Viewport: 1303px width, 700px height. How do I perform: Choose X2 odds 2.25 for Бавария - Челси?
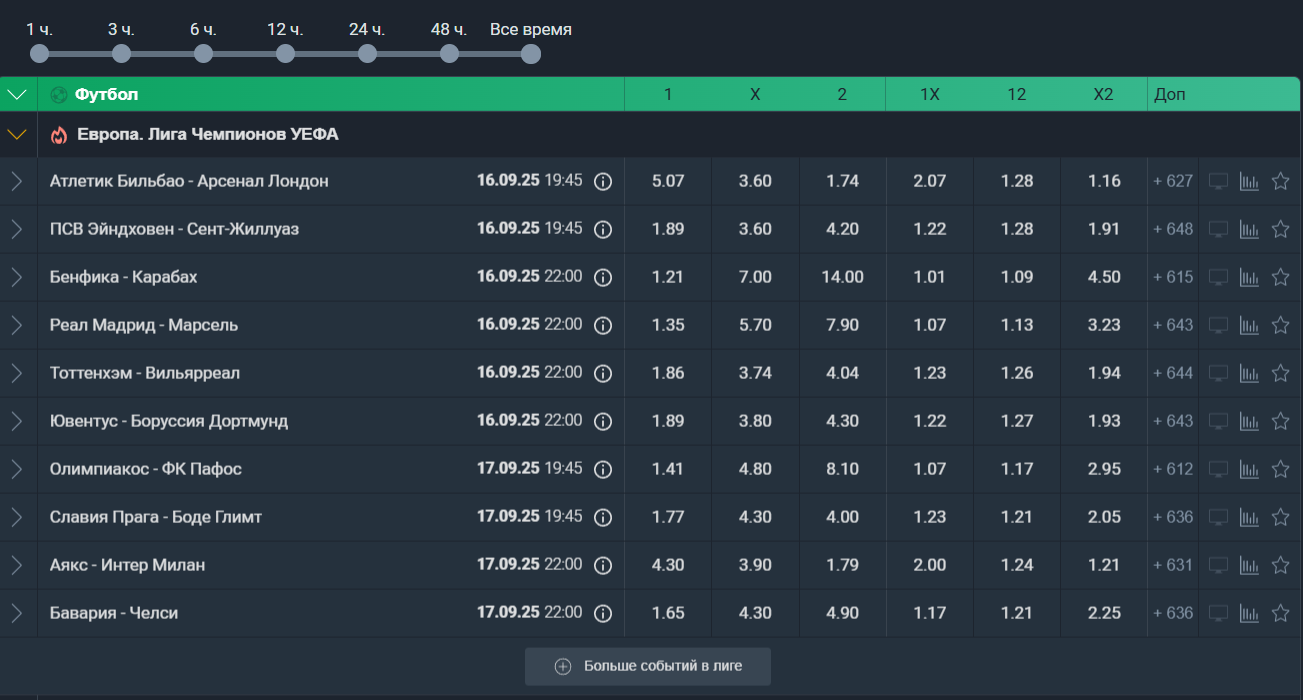pos(1104,613)
